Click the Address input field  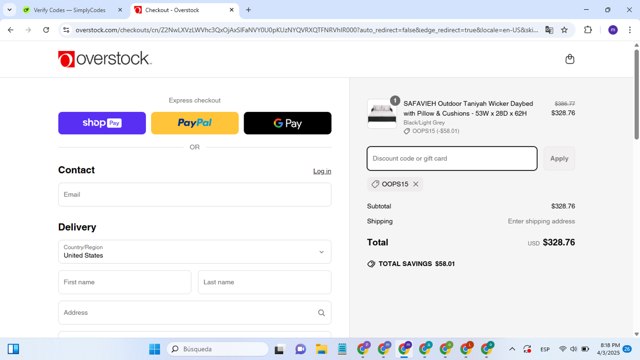point(195,313)
